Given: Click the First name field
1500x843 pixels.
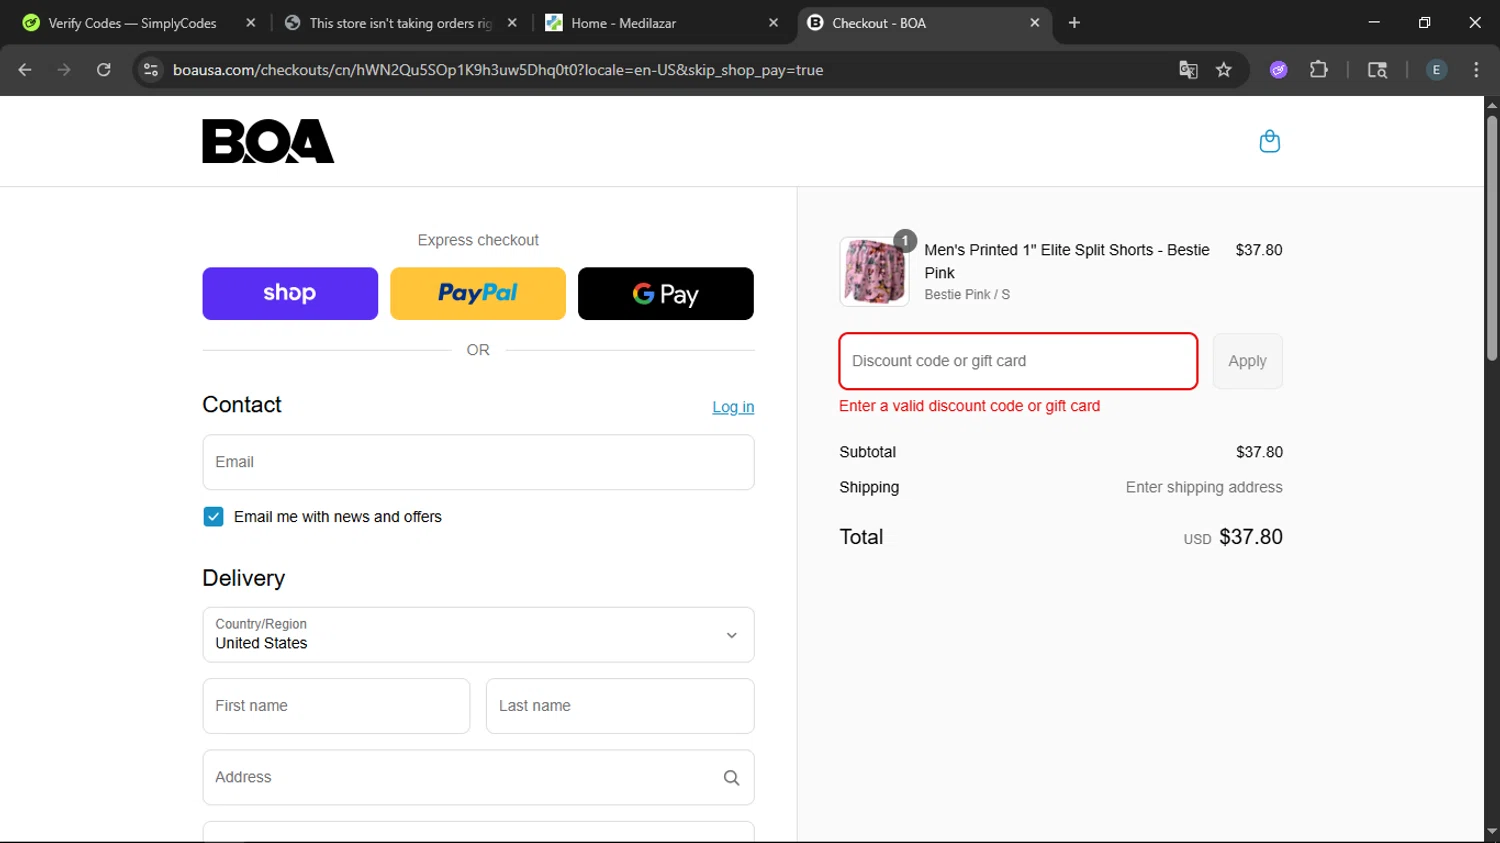Looking at the screenshot, I should 336,706.
